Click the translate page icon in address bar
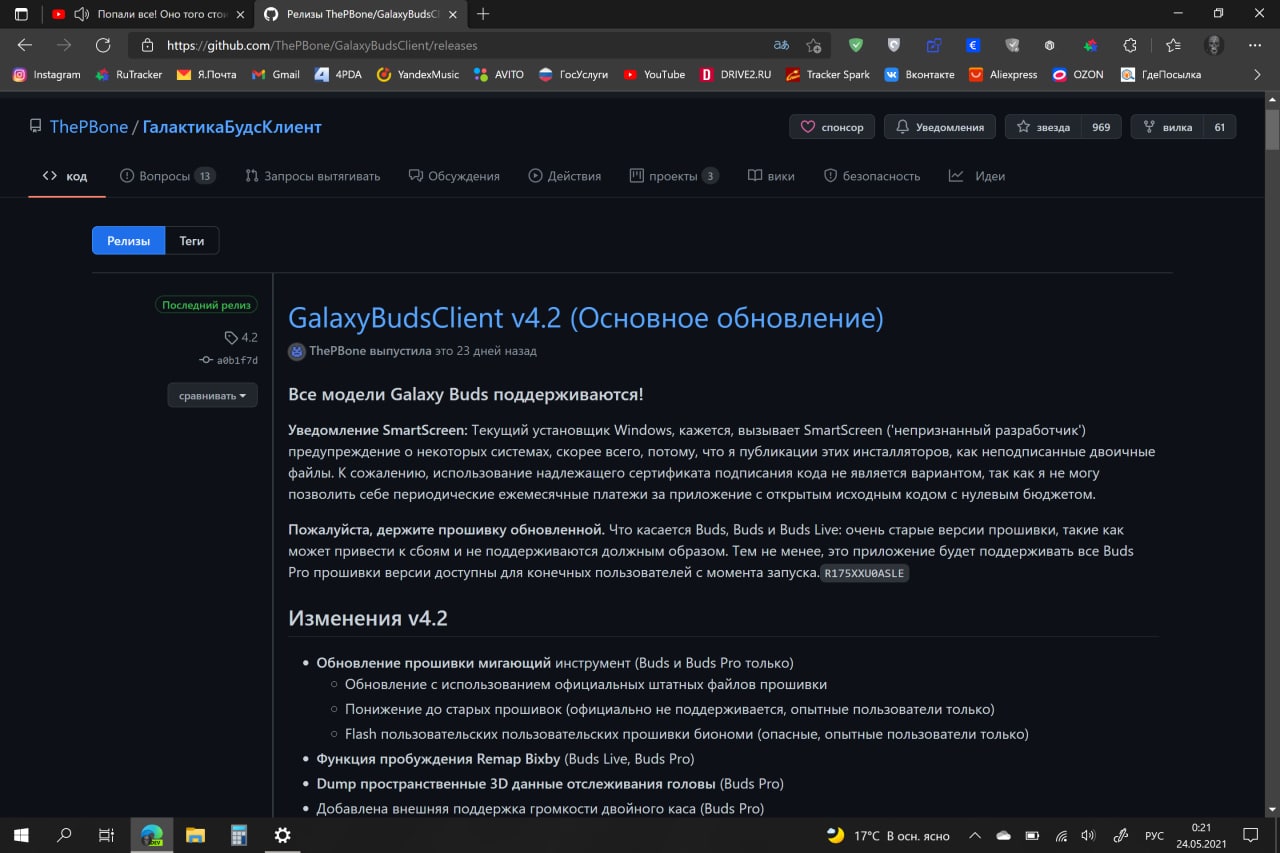The width and height of the screenshot is (1280, 853). 781,45
